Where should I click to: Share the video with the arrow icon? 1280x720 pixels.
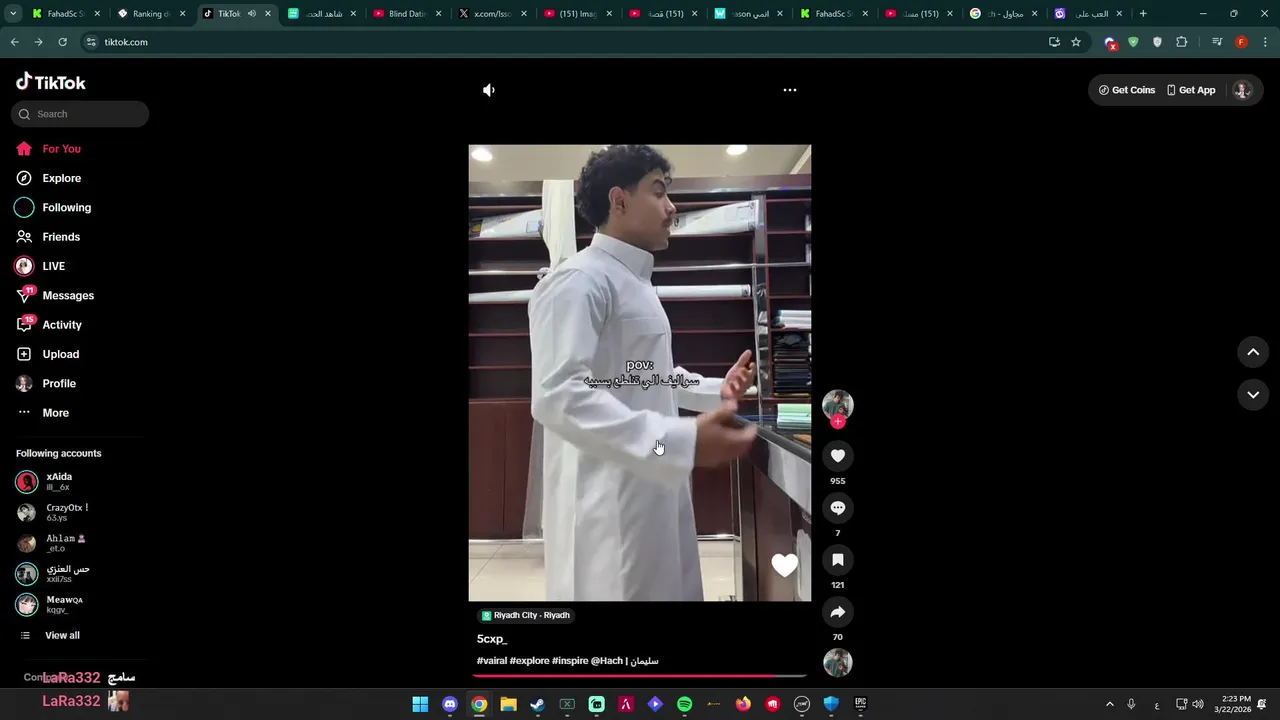click(x=838, y=612)
